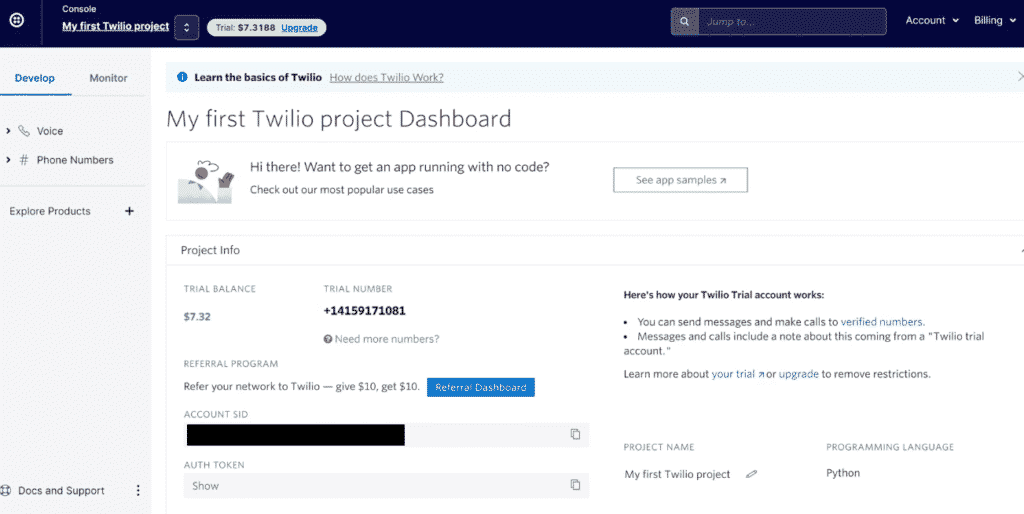
Task: Click the Twilio logo icon
Action: (x=17, y=21)
